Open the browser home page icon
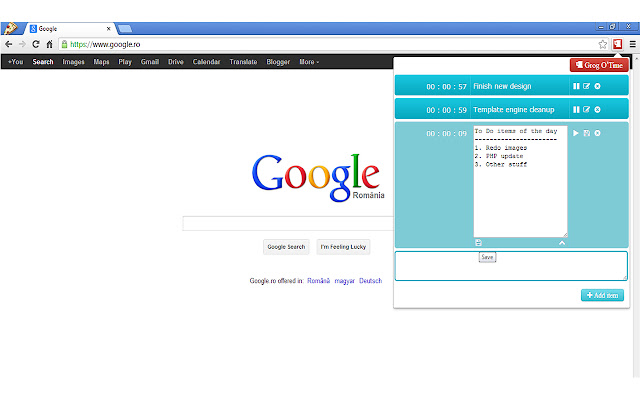Viewport: 640px width, 400px height. (x=49, y=44)
